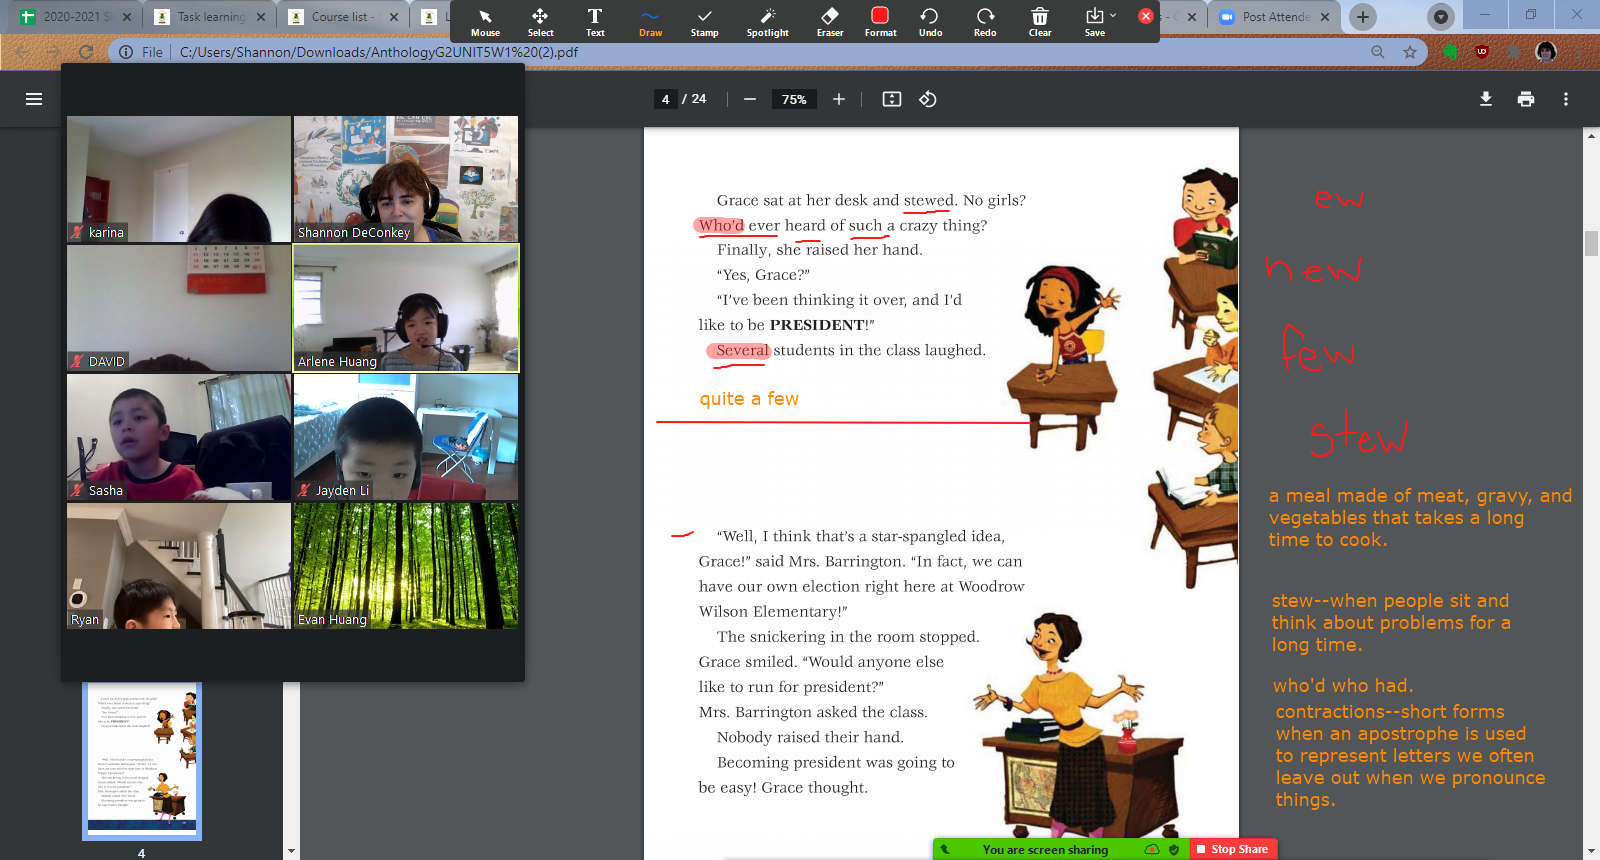Click the PDF page number field
The width and height of the screenshot is (1600, 860).
click(x=665, y=99)
